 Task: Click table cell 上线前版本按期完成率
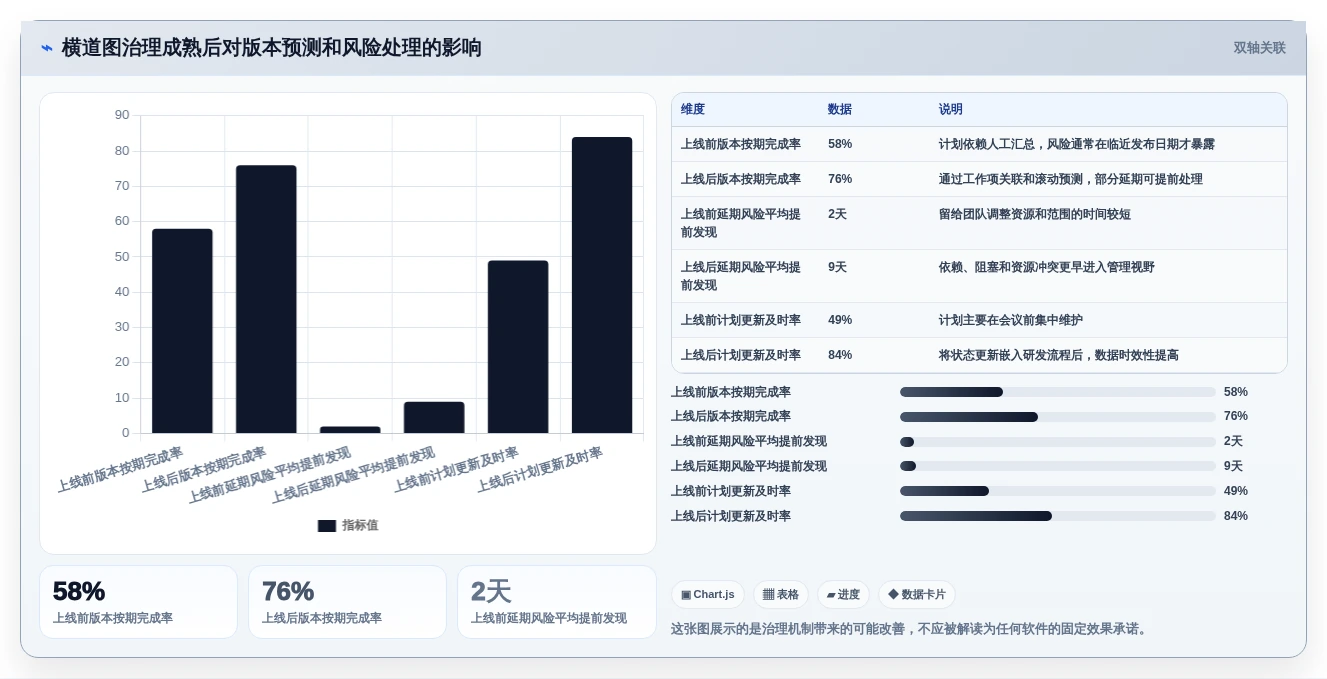coord(741,144)
